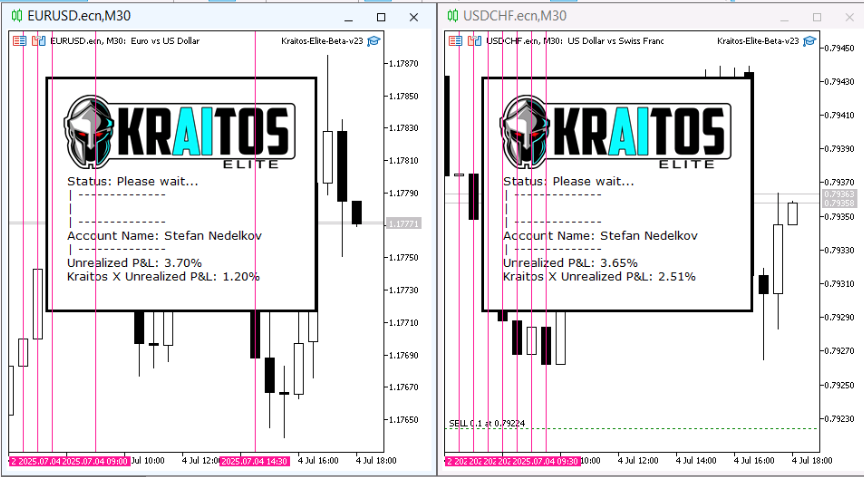
Task: Click the 2025.07.04 09:00 pink time marker in EURUSD
Action: [x=95, y=460]
